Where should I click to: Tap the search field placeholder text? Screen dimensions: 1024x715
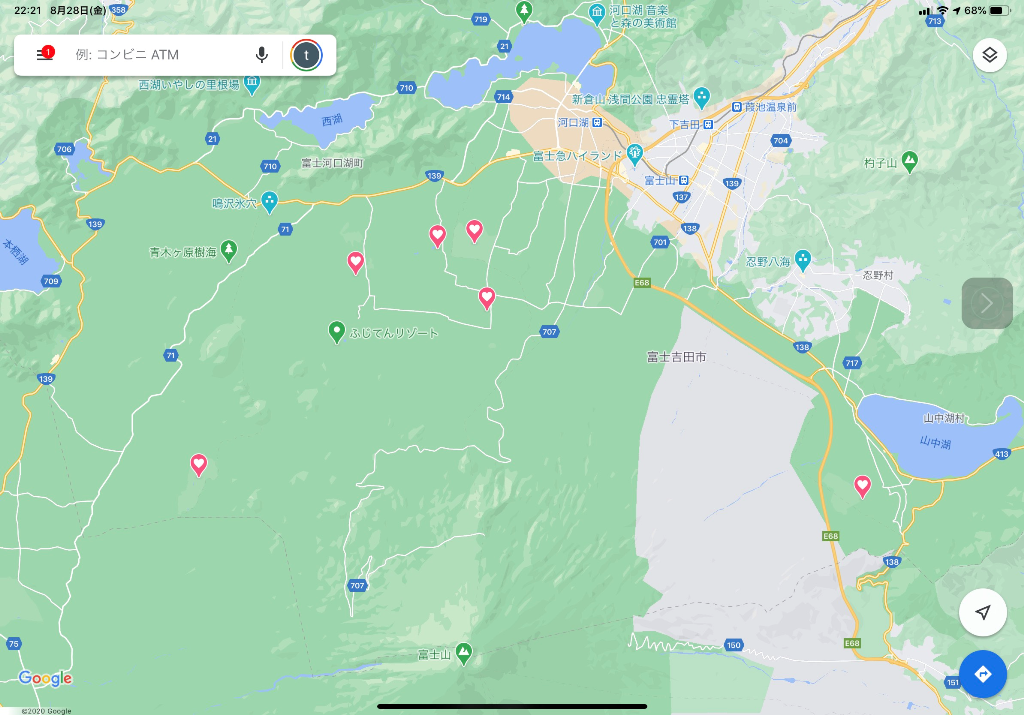127,55
